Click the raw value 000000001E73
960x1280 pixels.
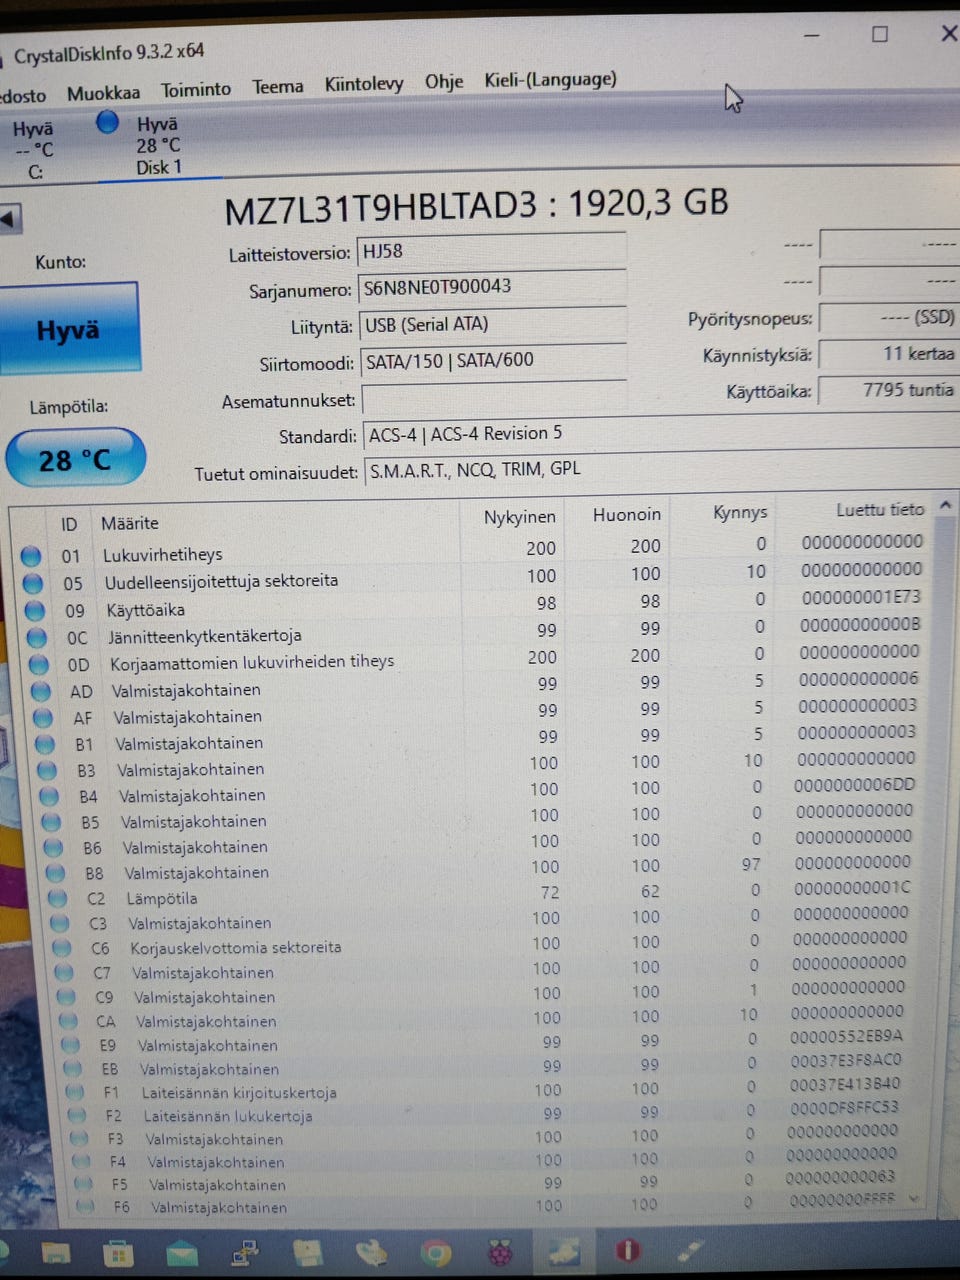(x=861, y=597)
